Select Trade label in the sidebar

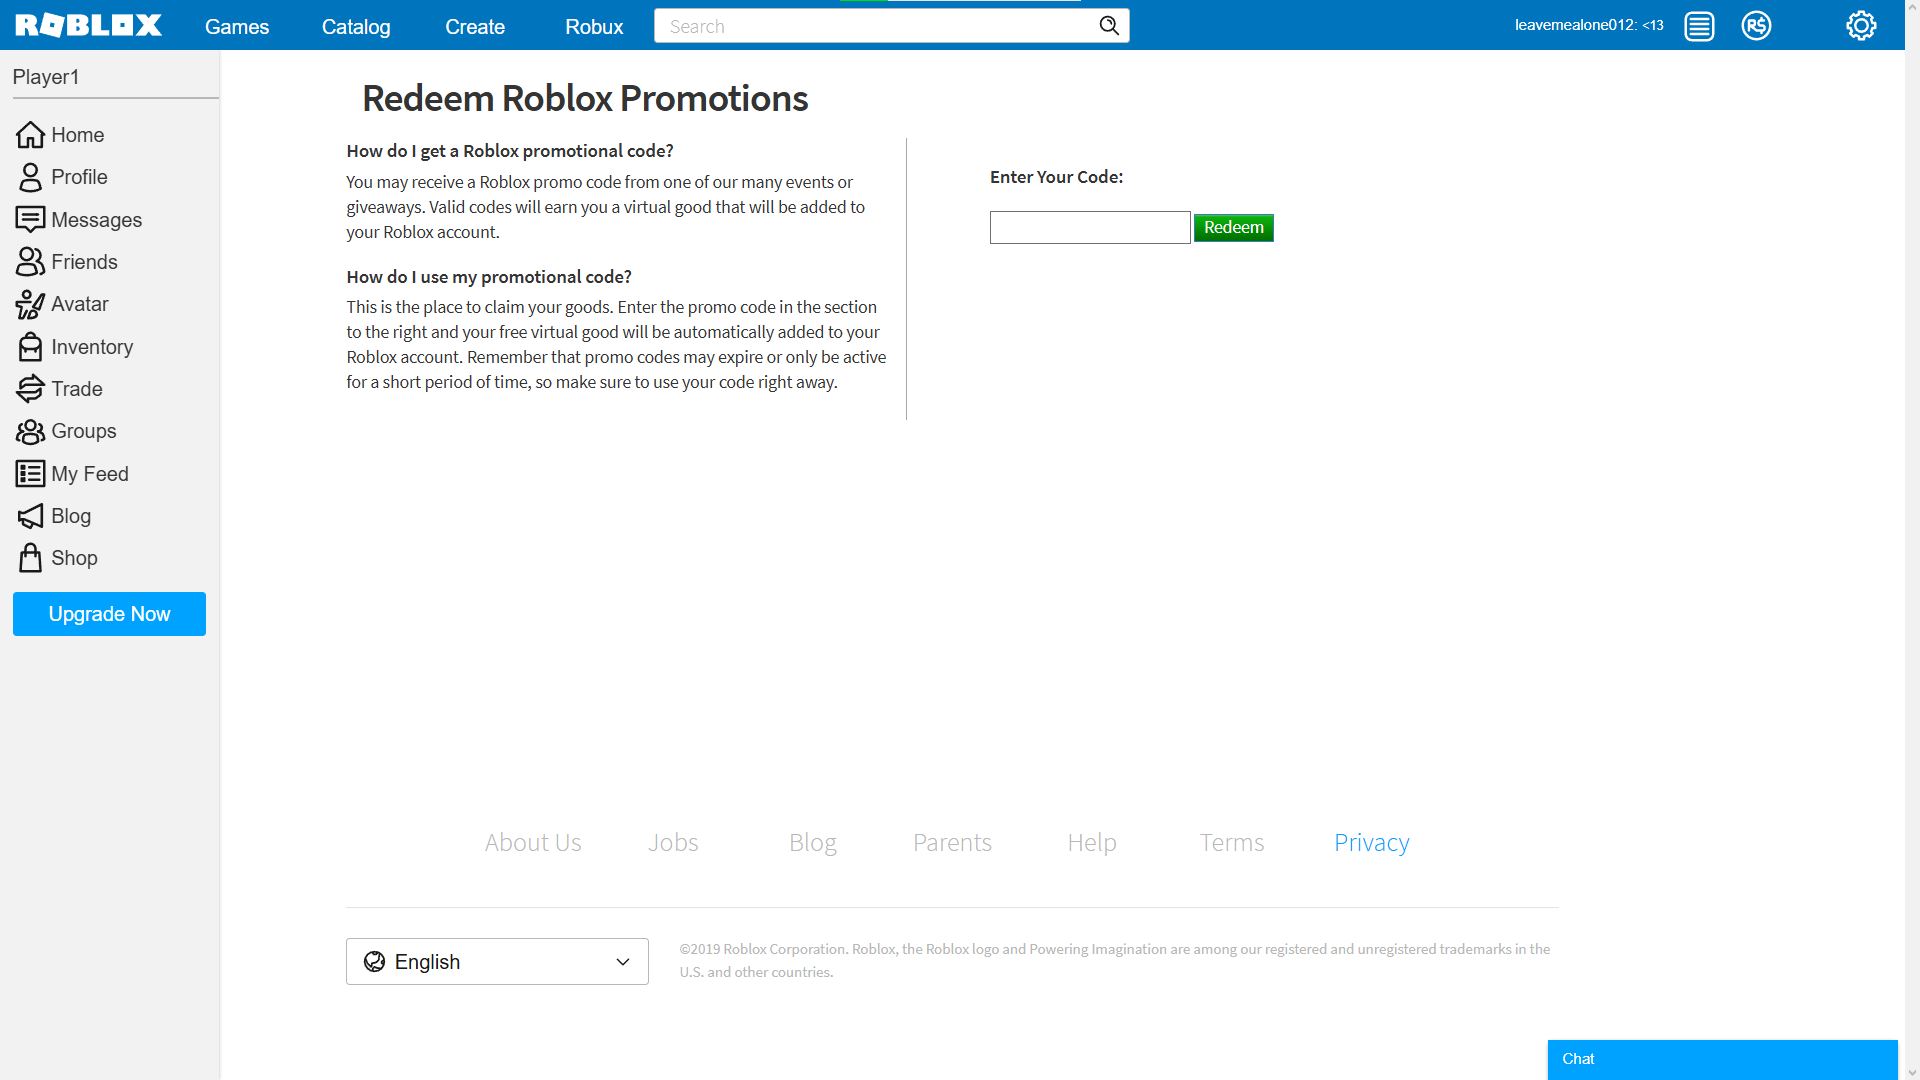[x=77, y=389]
